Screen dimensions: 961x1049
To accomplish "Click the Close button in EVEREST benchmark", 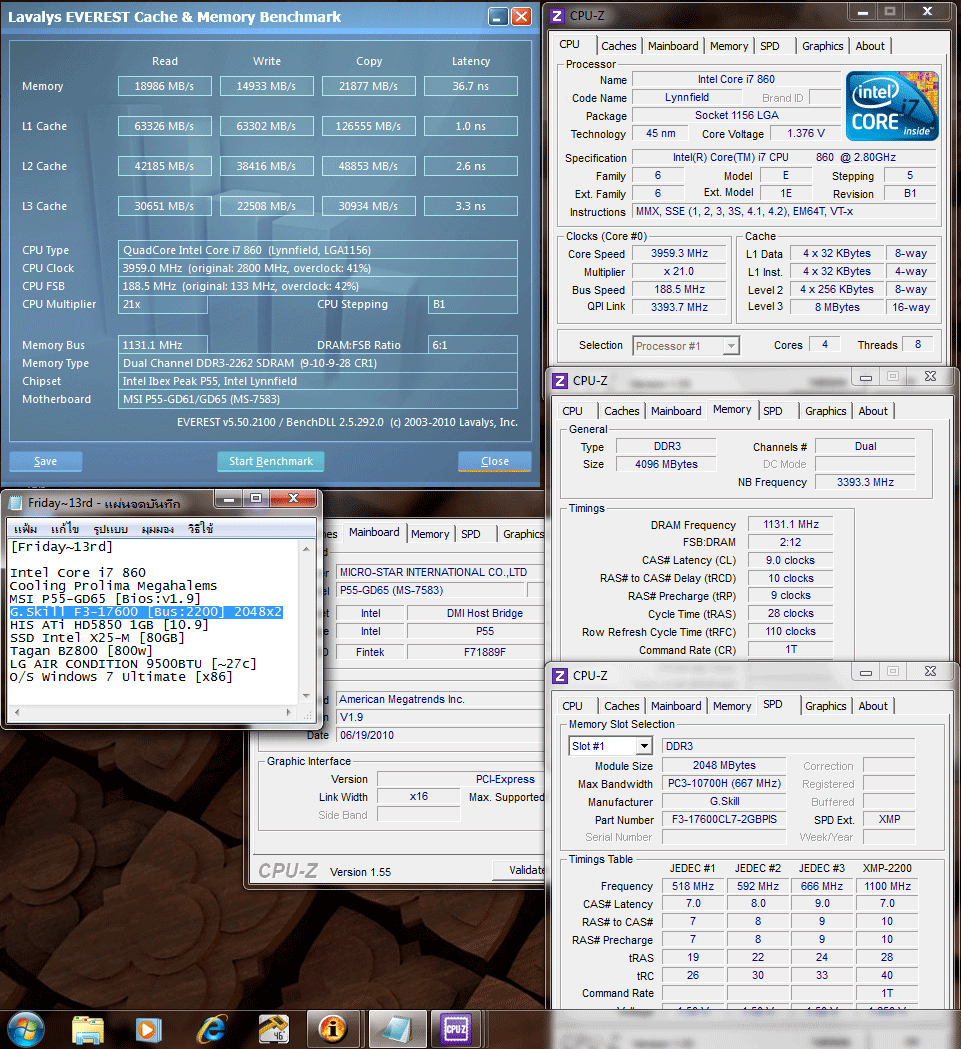I will click(x=495, y=462).
